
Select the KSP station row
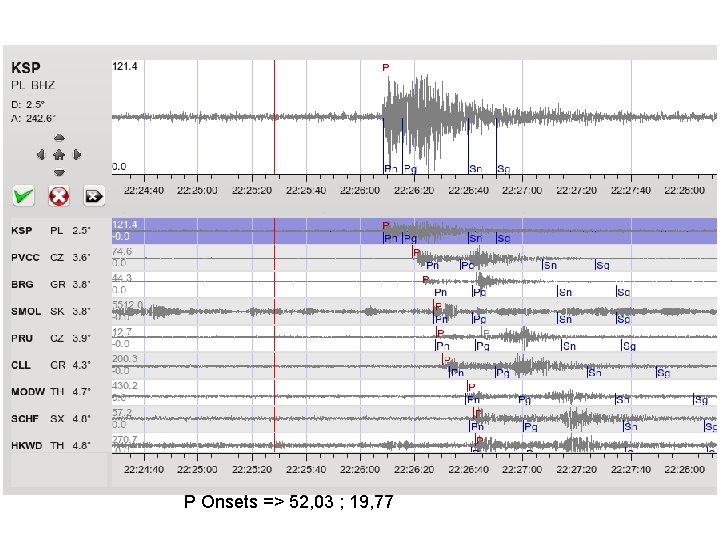[364, 231]
